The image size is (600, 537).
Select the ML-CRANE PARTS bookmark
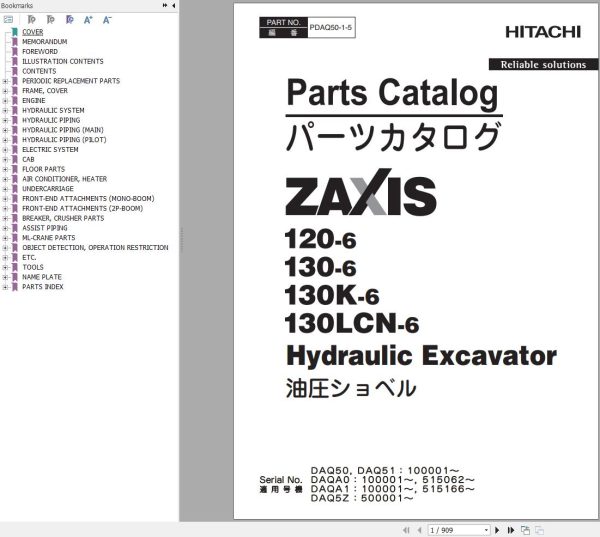(x=49, y=238)
